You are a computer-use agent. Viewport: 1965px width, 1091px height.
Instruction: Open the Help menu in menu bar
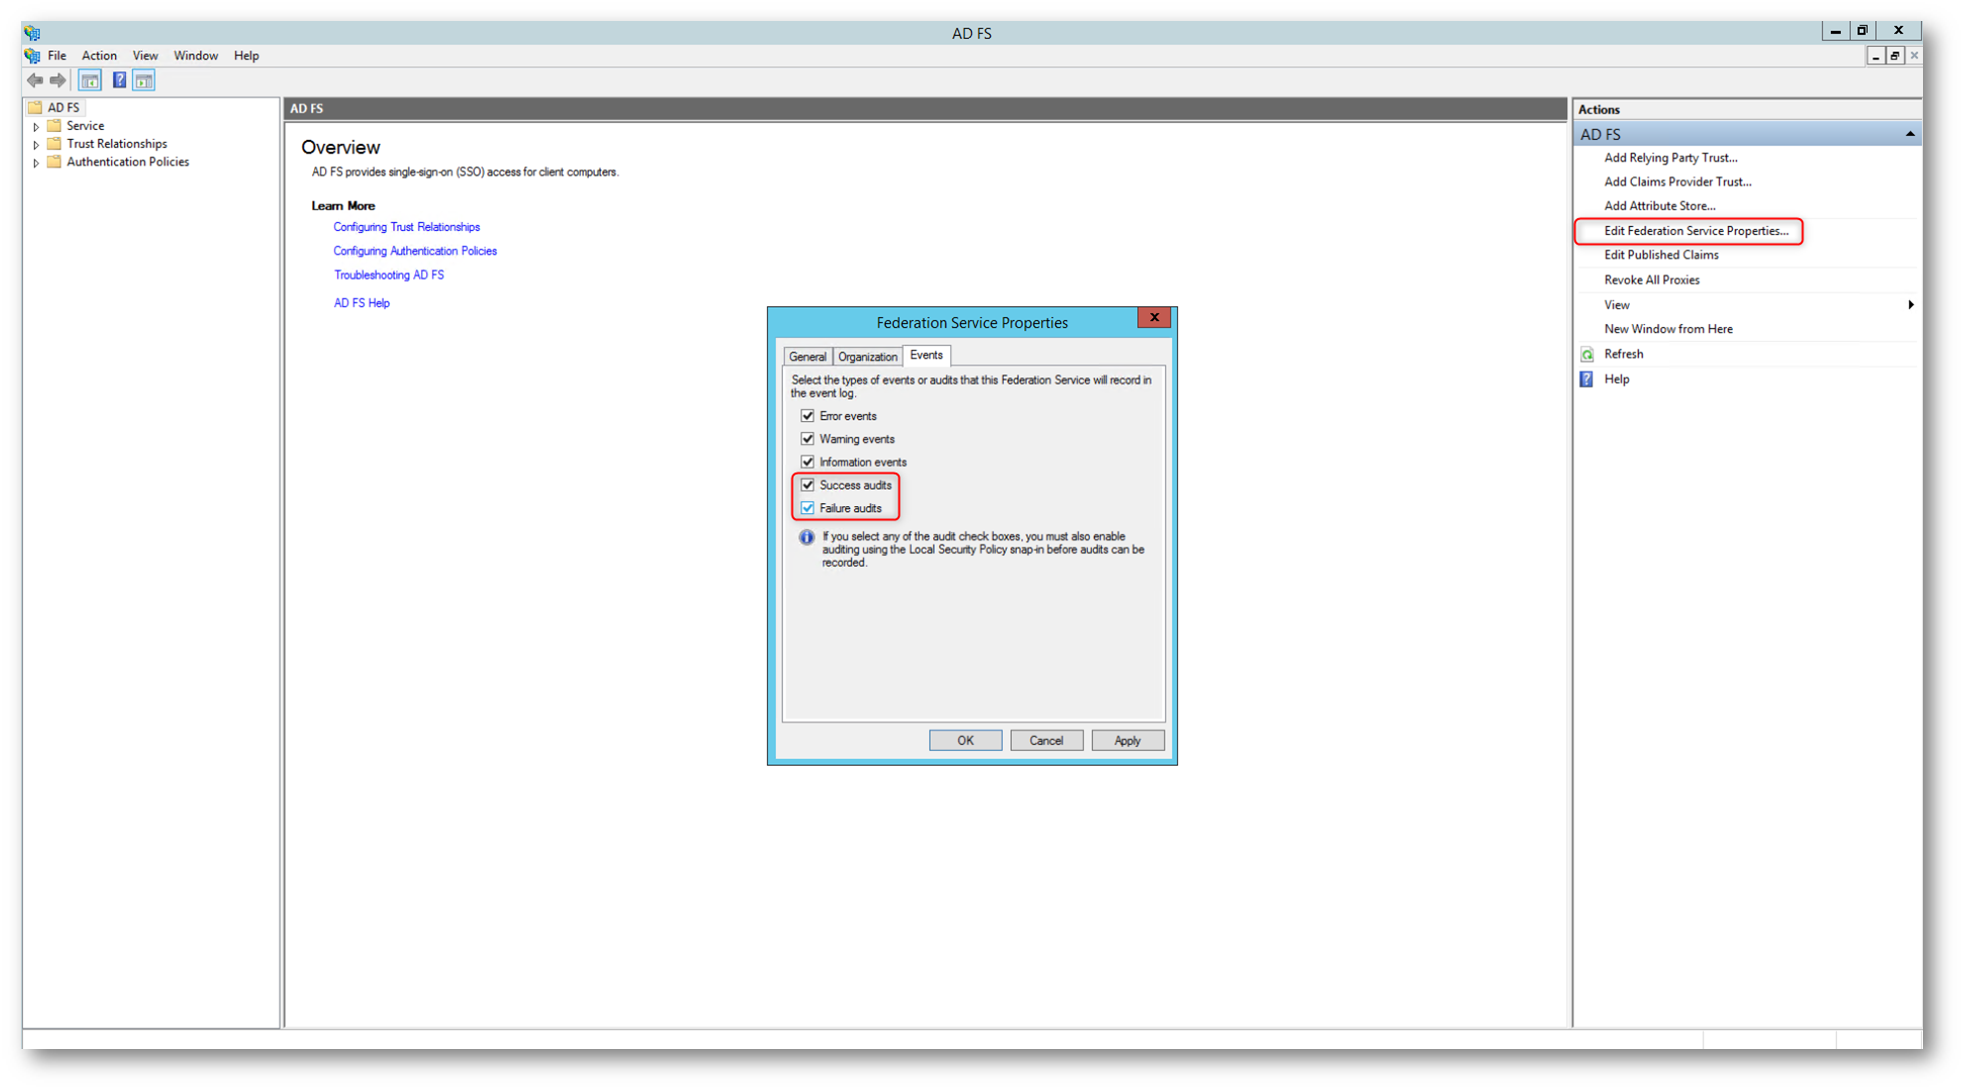(x=246, y=55)
